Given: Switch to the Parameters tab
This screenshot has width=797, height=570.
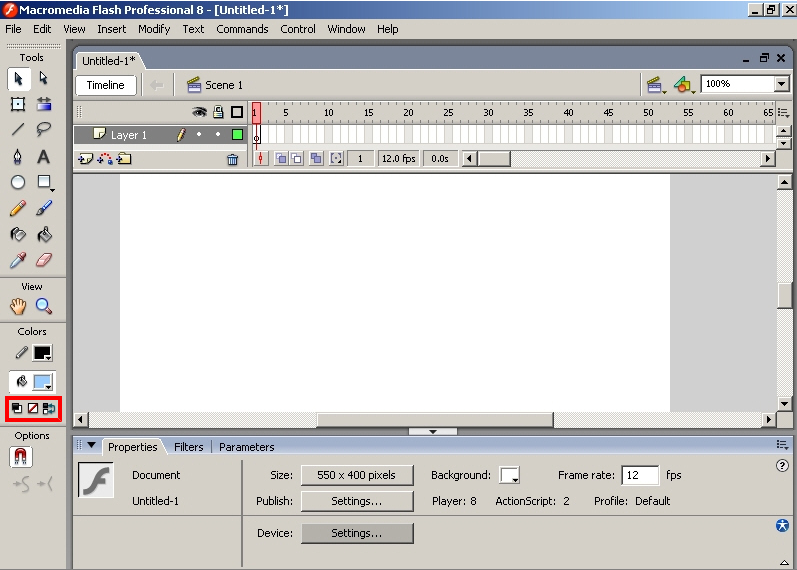Looking at the screenshot, I should pyautogui.click(x=247, y=447).
